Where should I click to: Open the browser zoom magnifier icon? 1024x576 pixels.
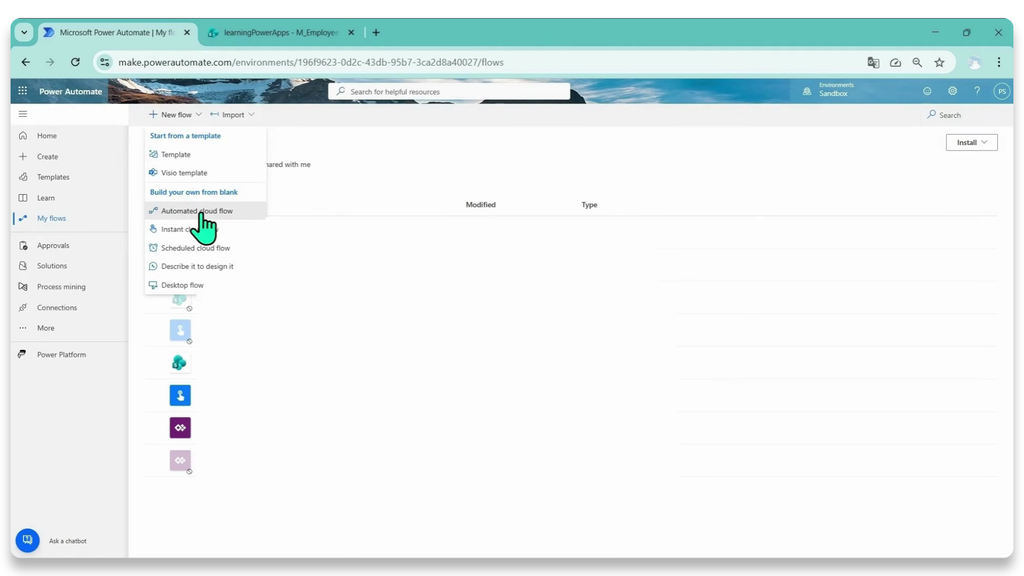coord(917,63)
